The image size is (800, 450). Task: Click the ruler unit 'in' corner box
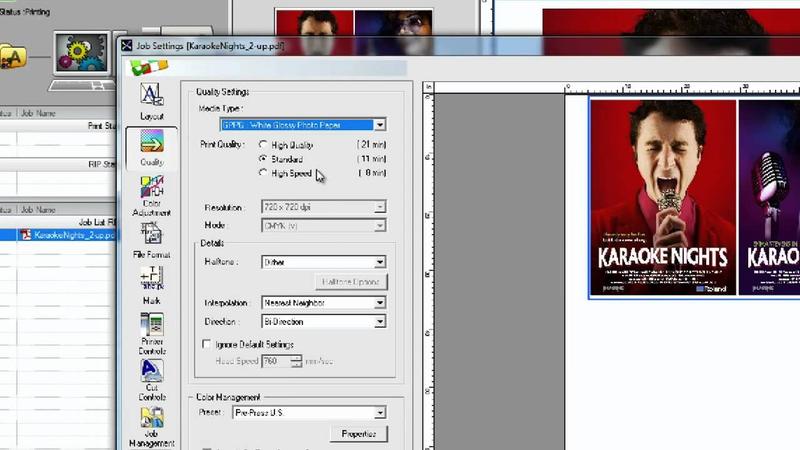[428, 87]
